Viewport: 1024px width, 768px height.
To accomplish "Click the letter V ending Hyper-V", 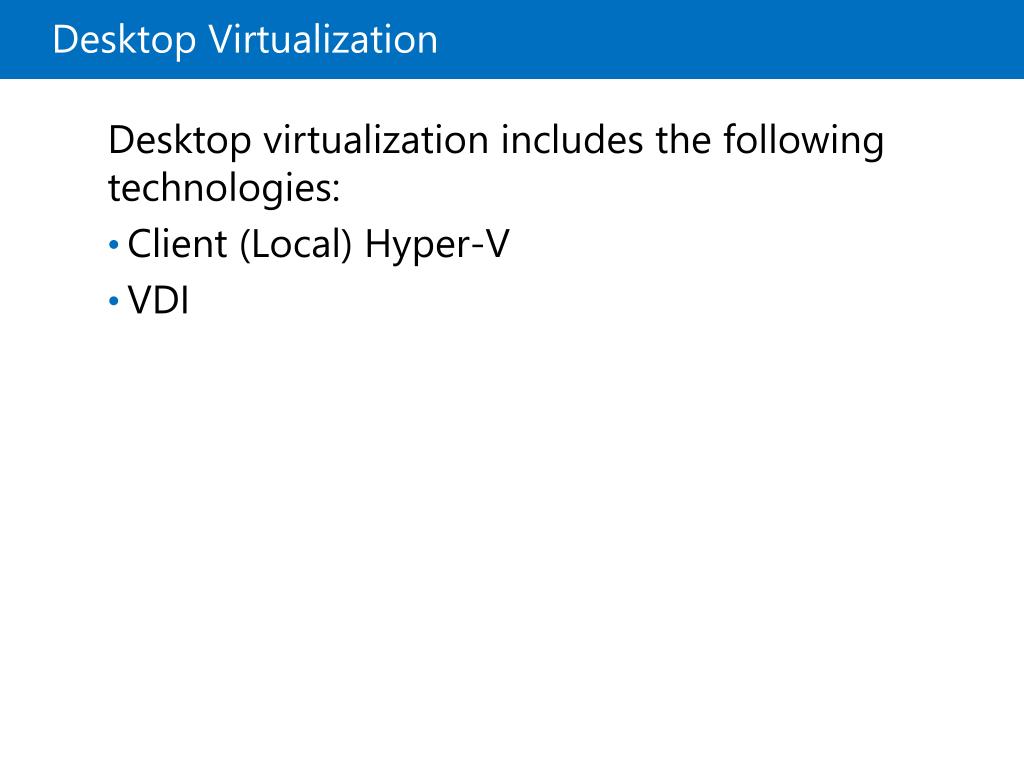I will pyautogui.click(x=498, y=244).
